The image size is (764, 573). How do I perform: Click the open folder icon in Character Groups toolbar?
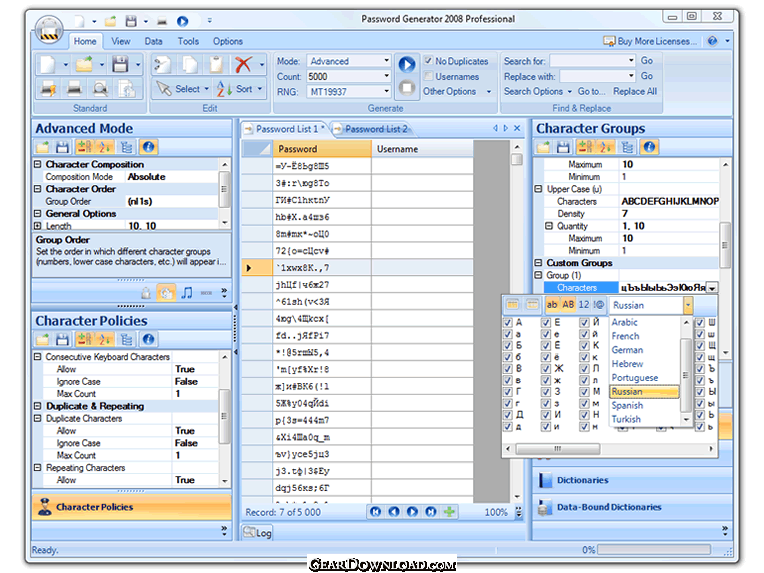click(x=543, y=147)
